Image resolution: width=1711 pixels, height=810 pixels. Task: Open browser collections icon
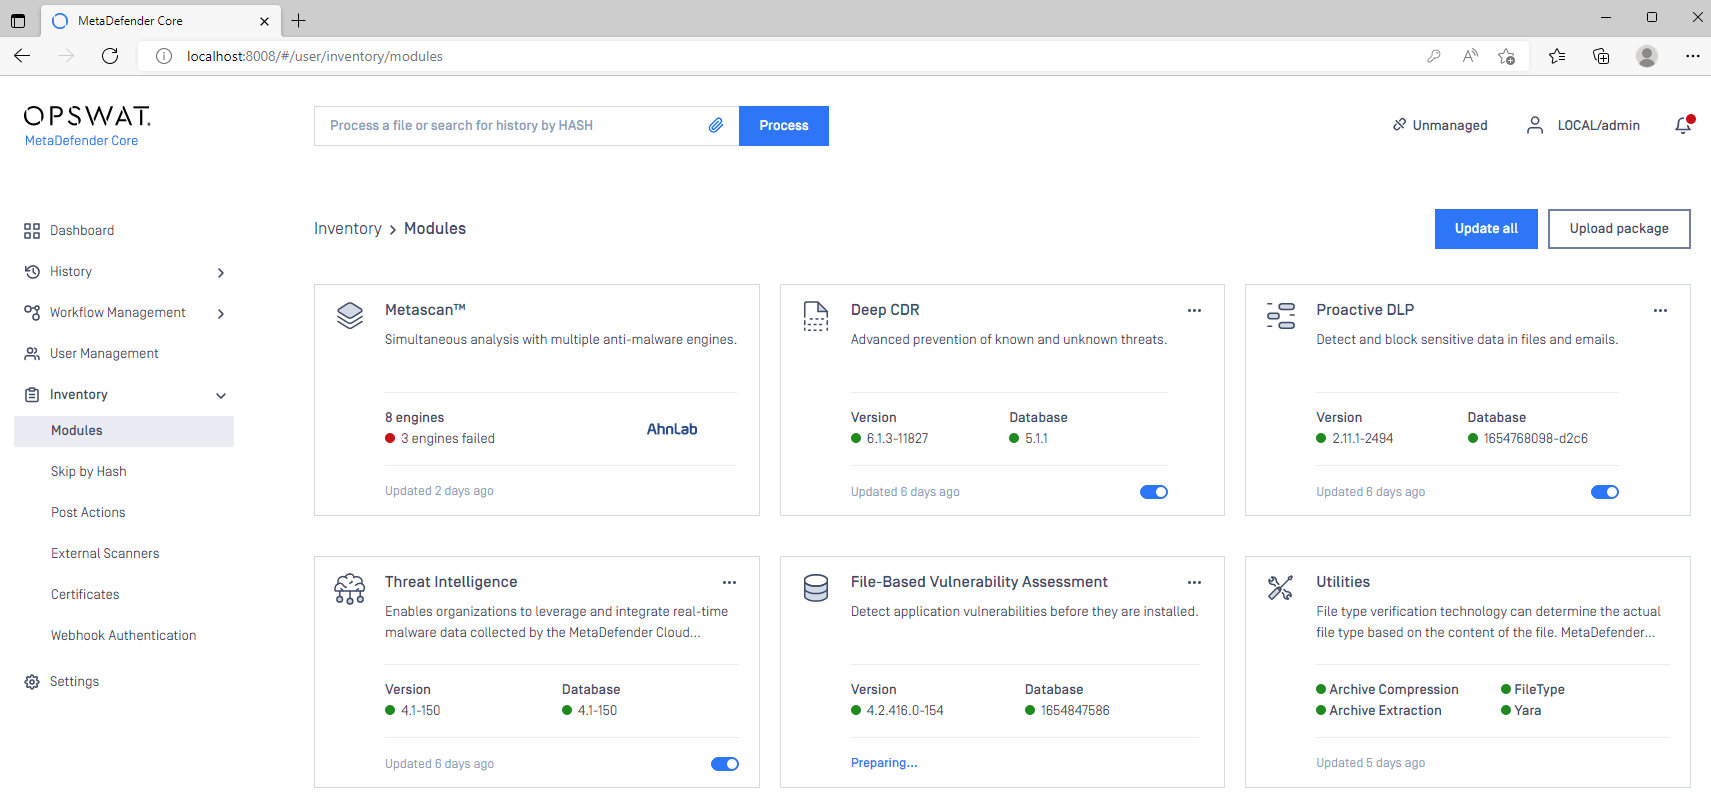click(x=1601, y=56)
